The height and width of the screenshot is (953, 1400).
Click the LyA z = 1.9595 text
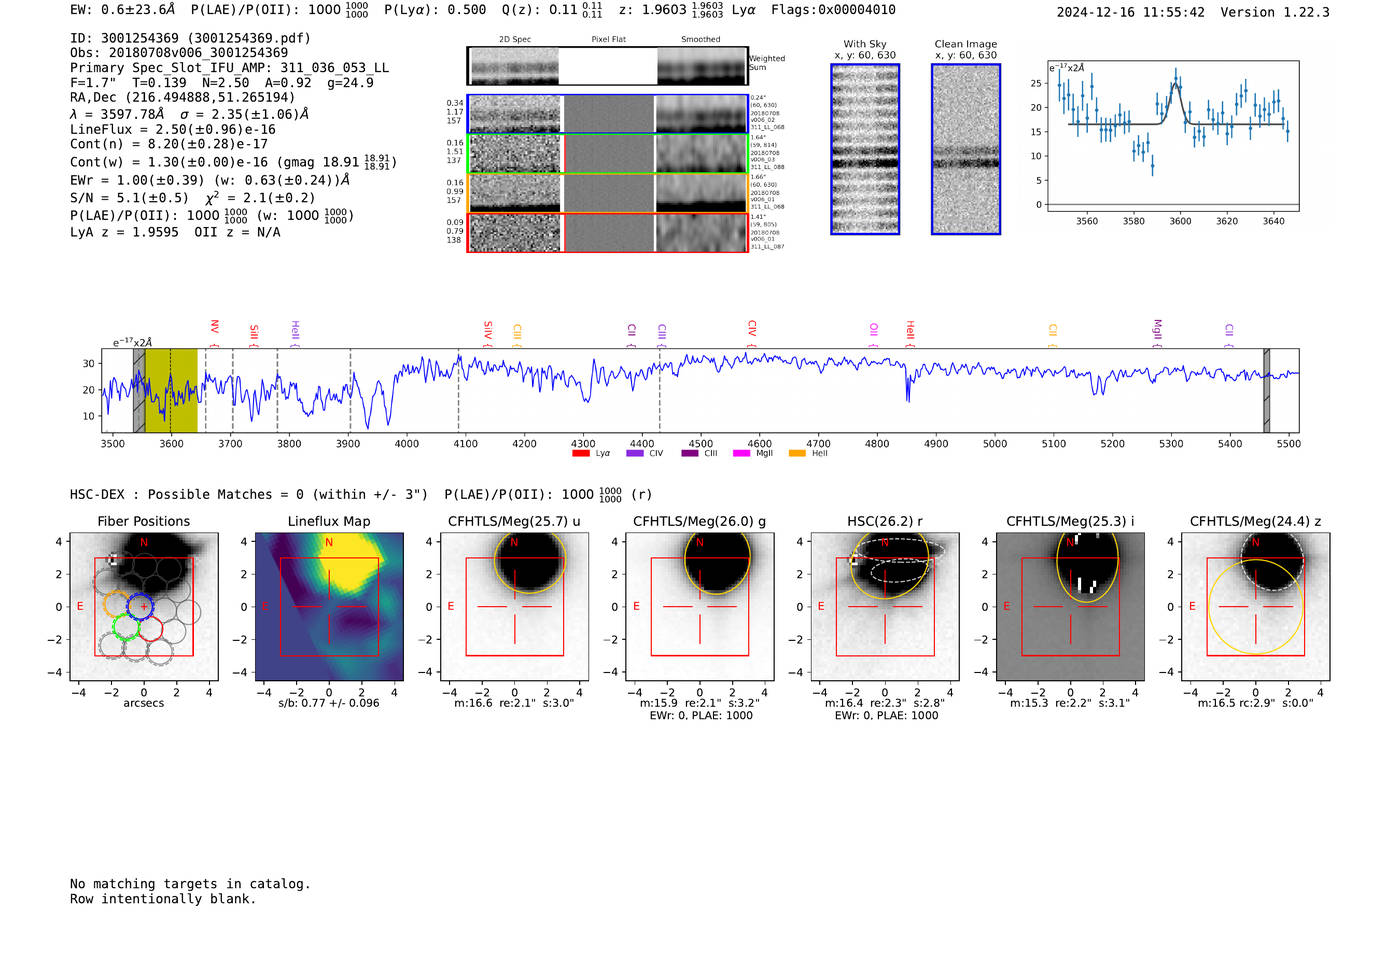(124, 232)
